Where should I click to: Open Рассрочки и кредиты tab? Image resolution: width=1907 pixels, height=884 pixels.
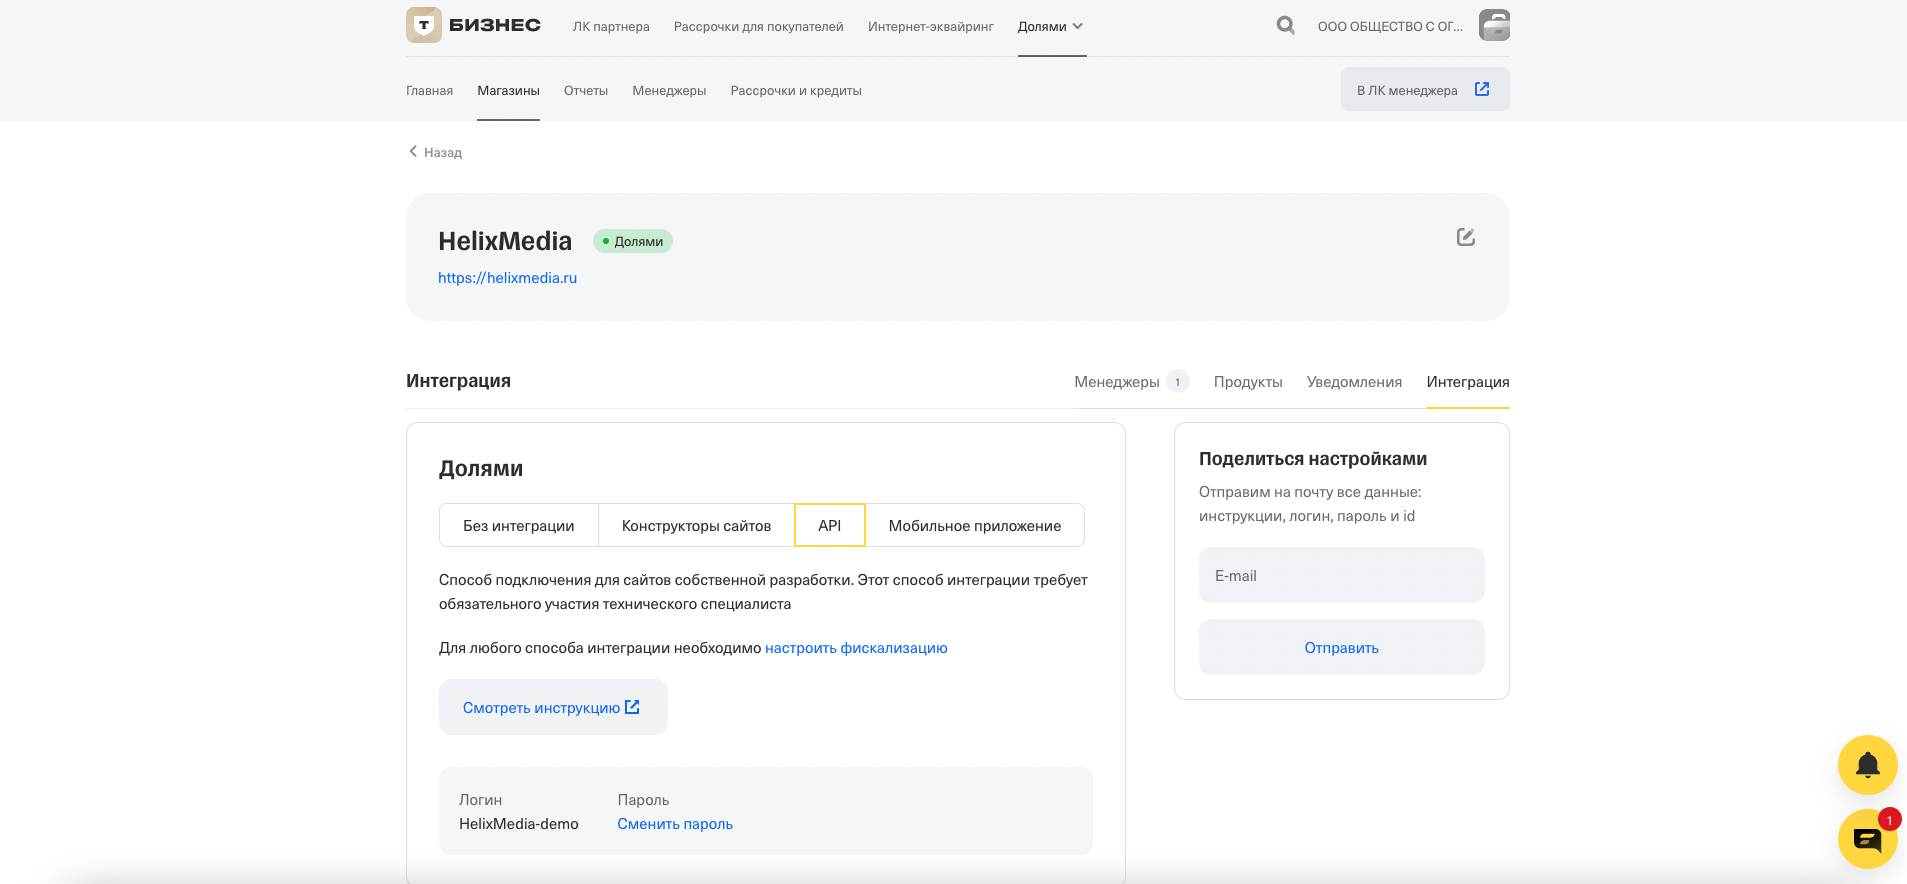pyautogui.click(x=796, y=91)
